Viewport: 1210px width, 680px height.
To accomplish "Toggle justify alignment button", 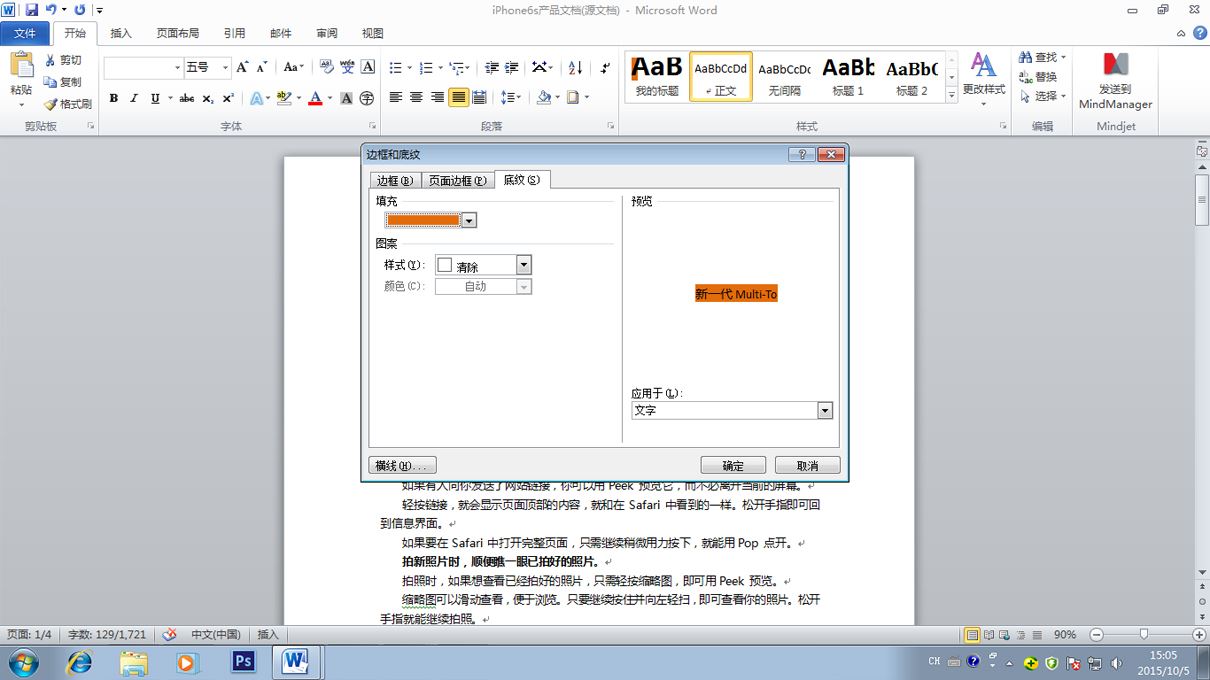I will point(458,98).
